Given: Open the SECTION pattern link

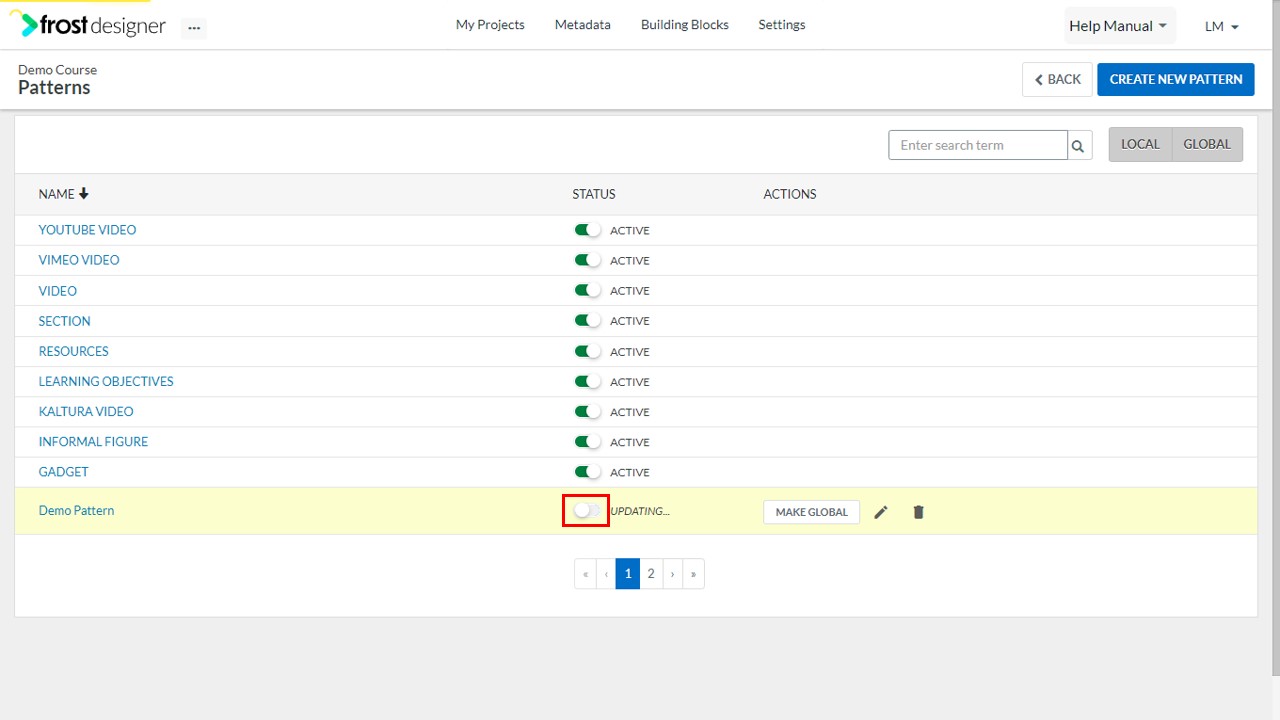Looking at the screenshot, I should tap(65, 320).
